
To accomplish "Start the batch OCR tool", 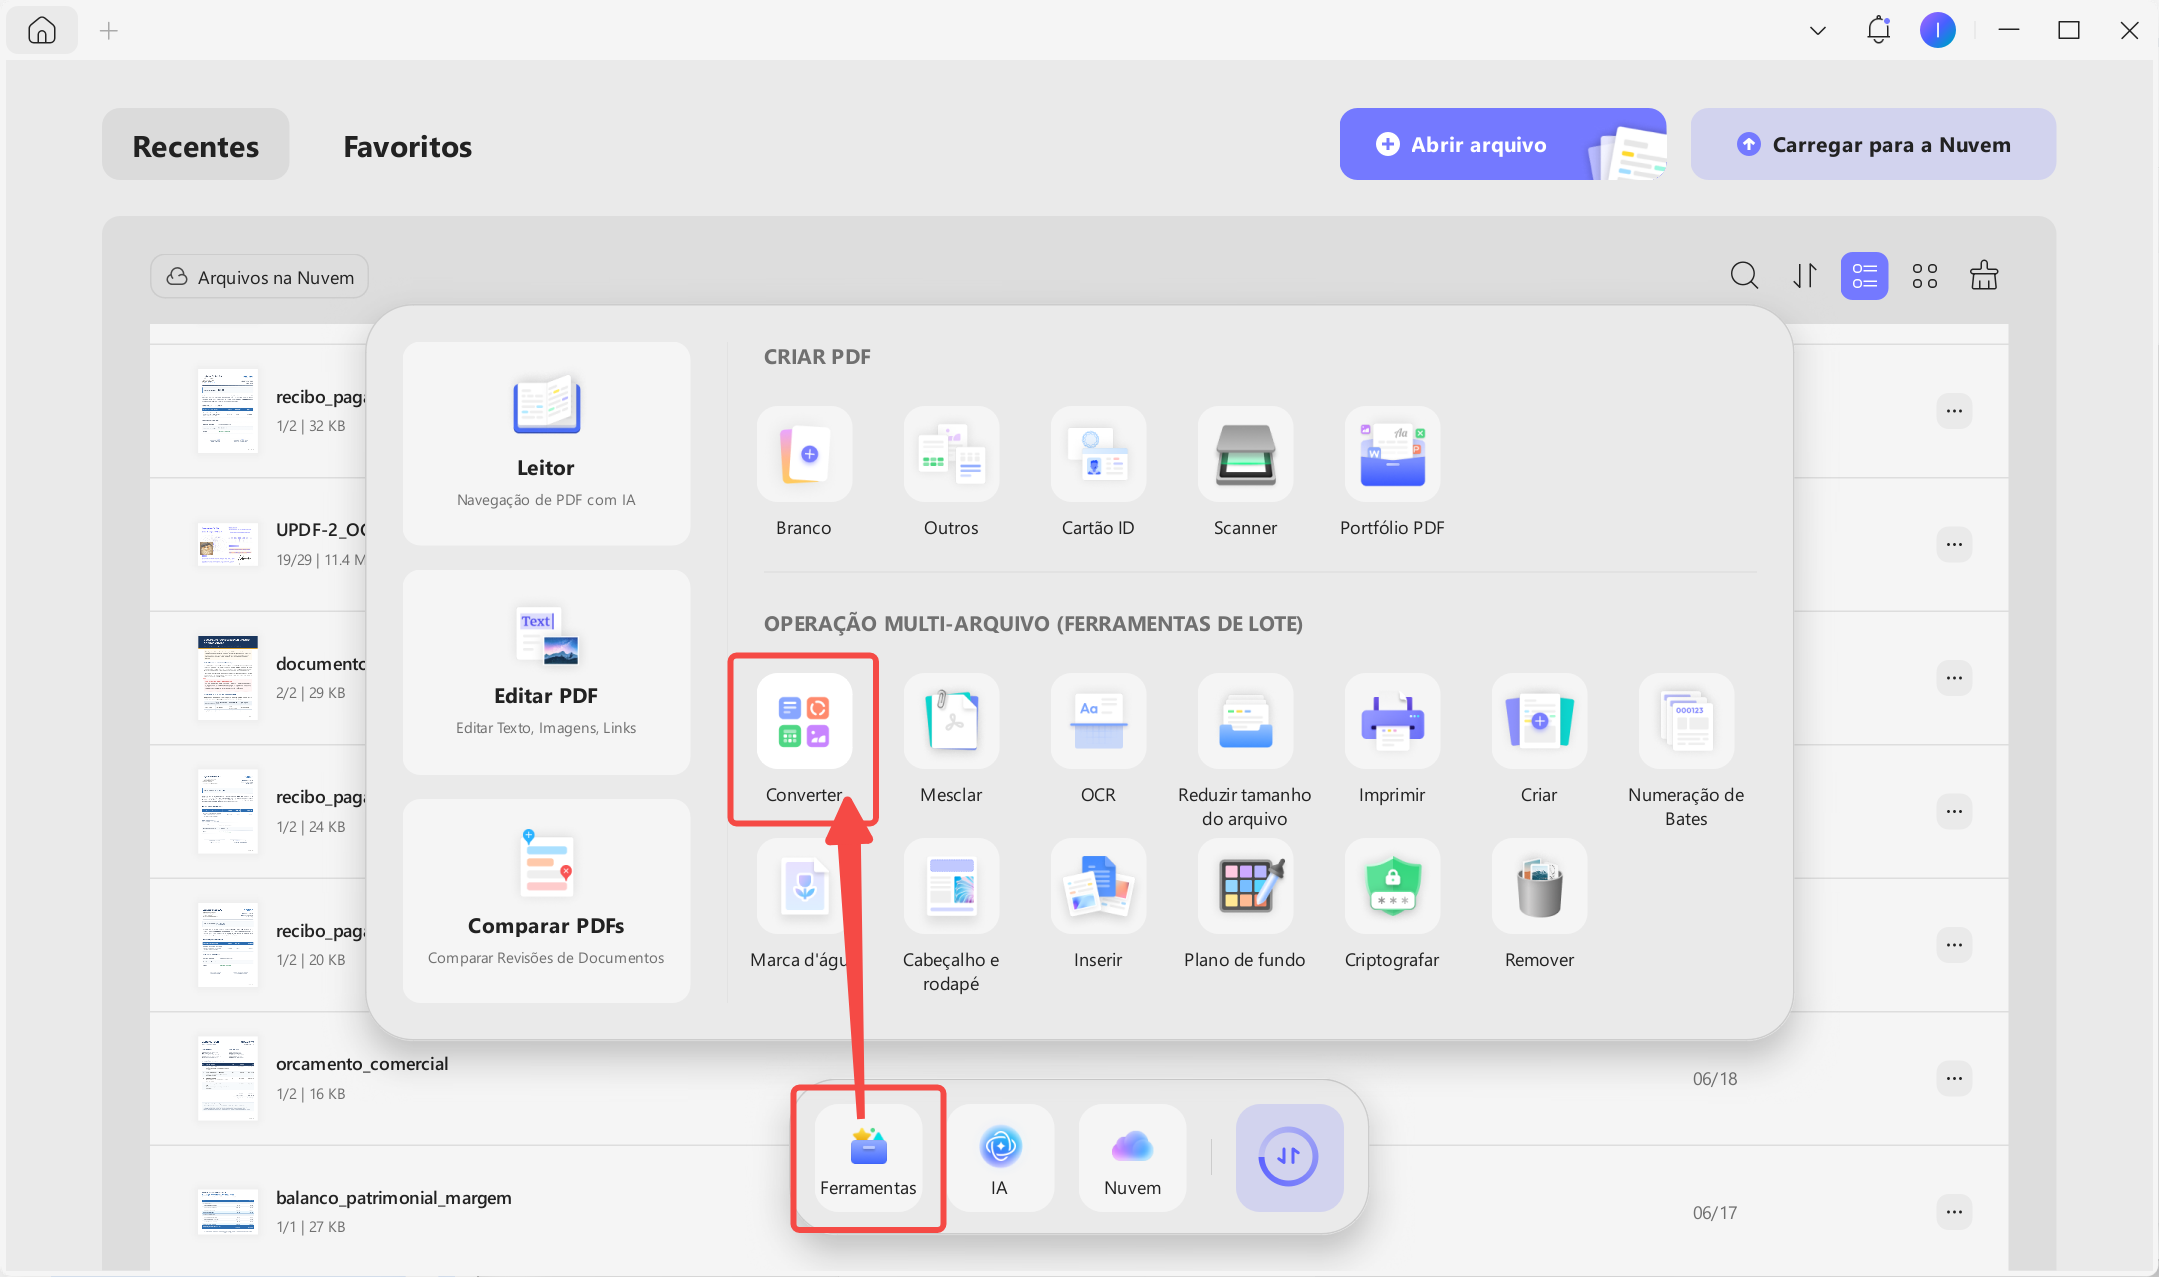I will (x=1098, y=721).
